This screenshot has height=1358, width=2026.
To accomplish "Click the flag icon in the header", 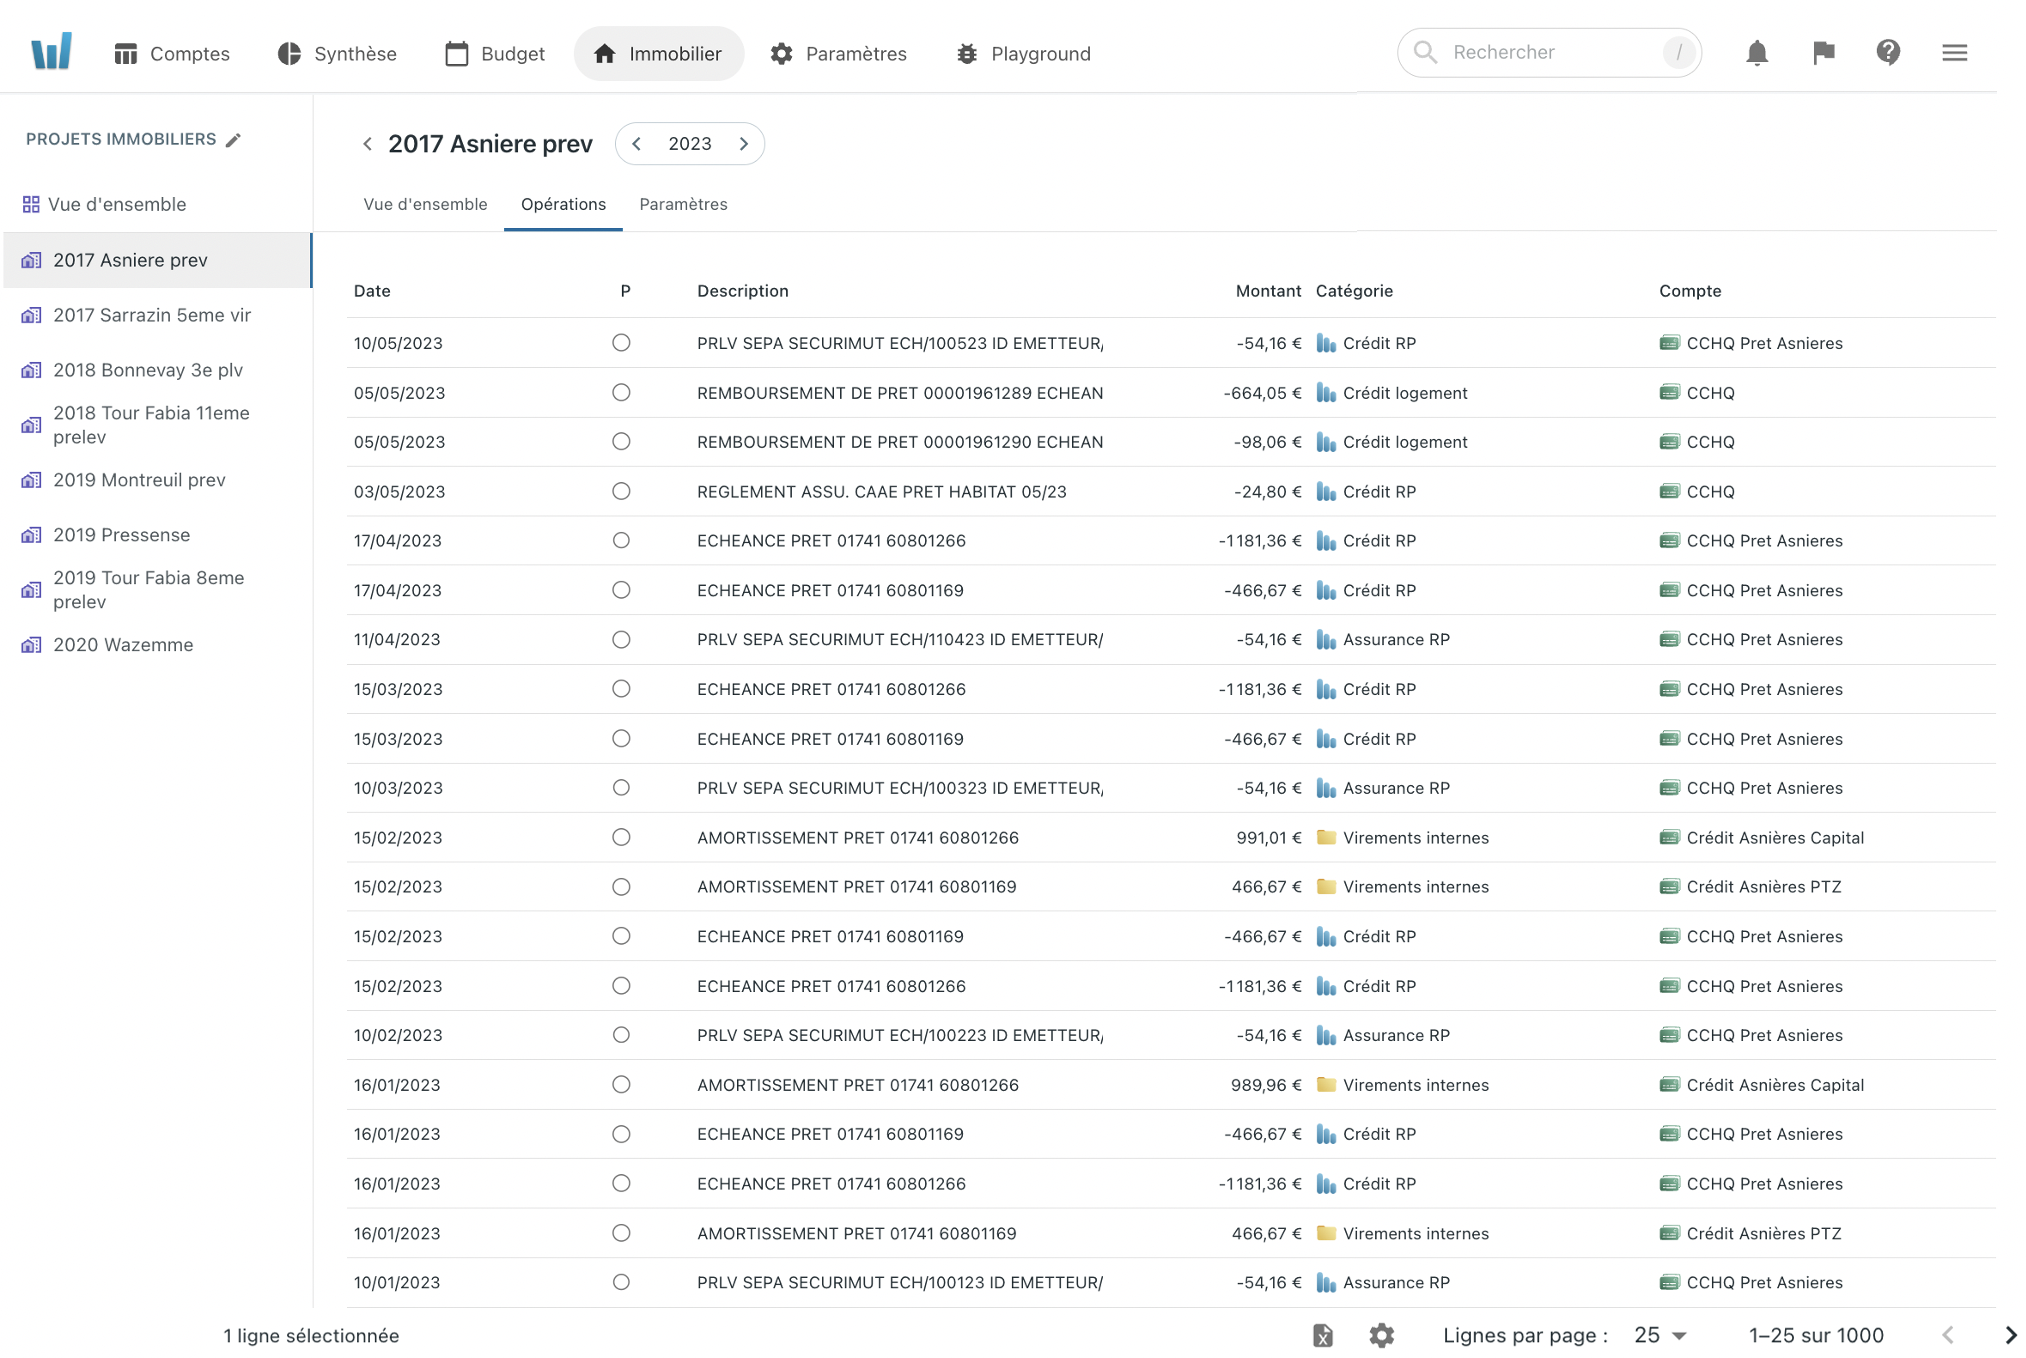I will [1823, 53].
